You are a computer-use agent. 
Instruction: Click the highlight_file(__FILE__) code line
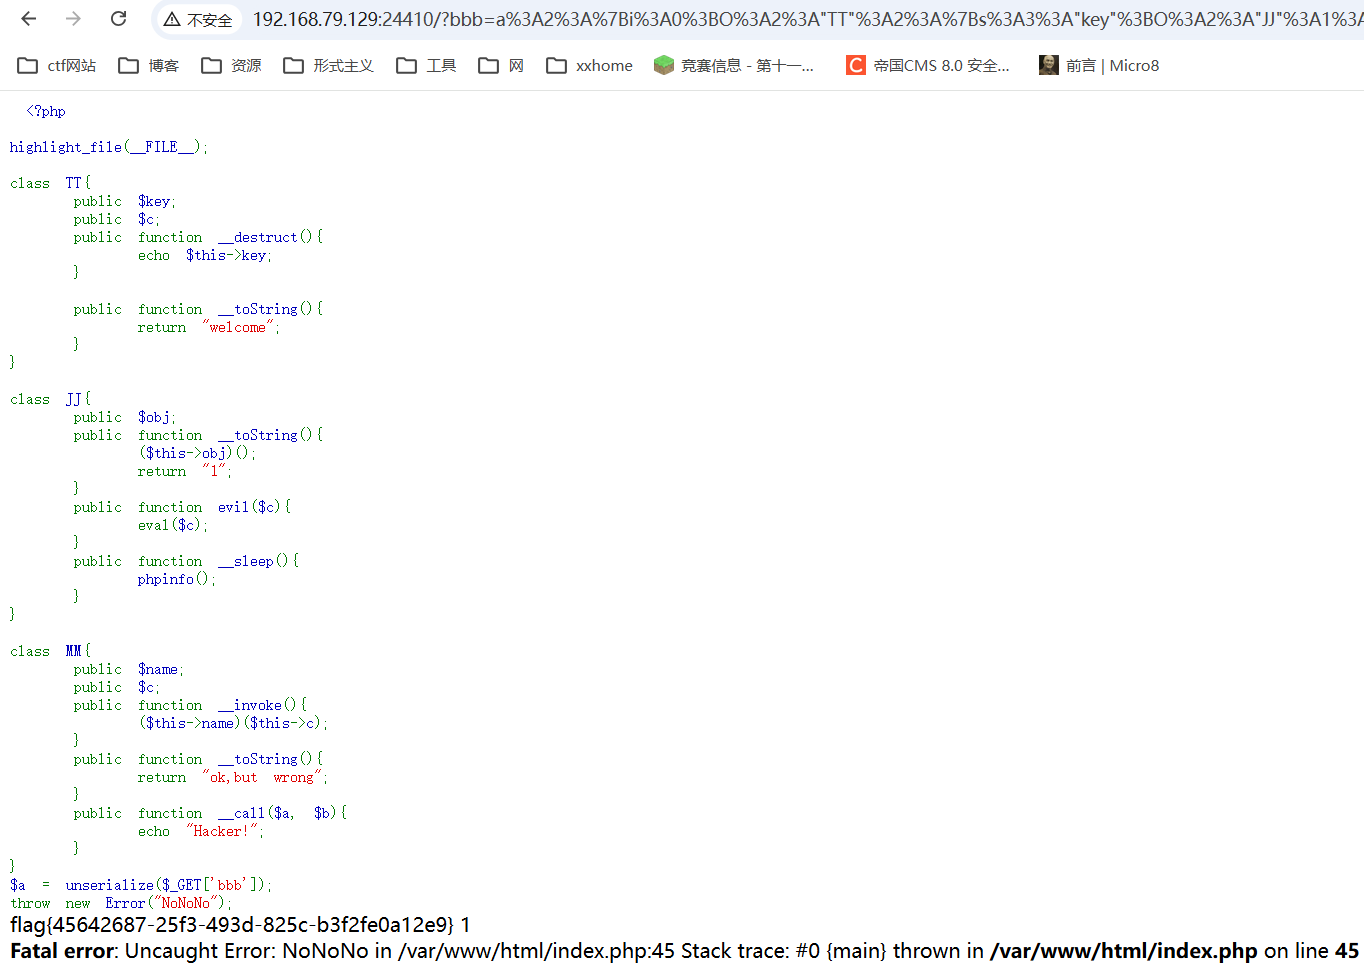click(109, 147)
